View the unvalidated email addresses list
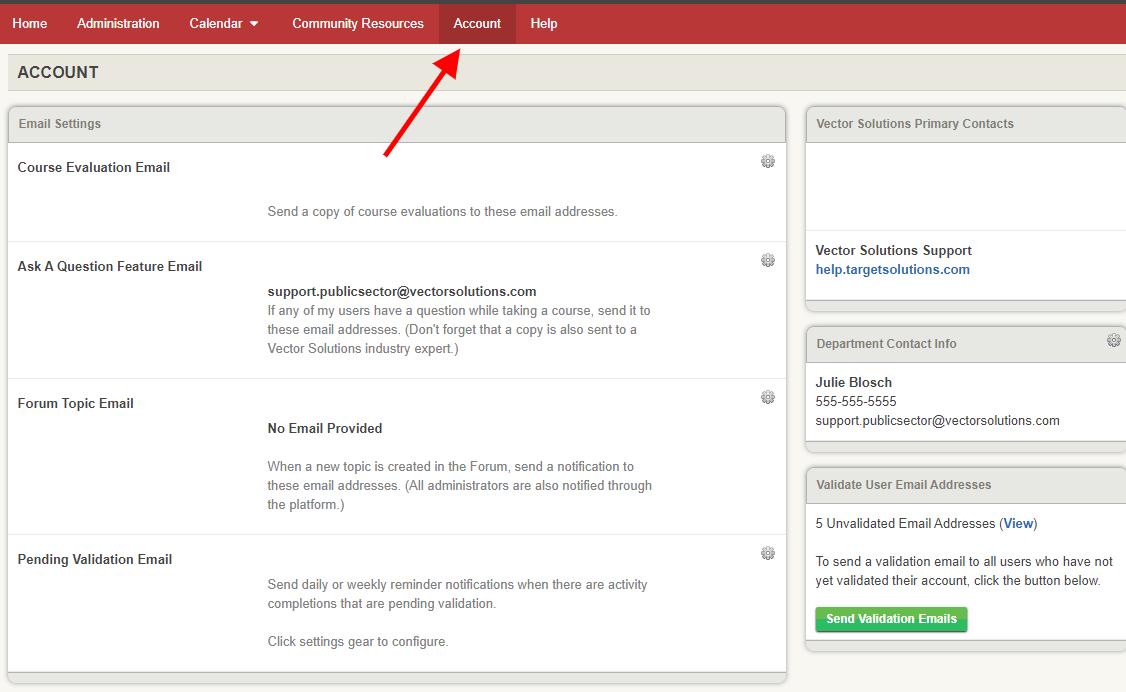This screenshot has height=692, width=1126. pos(1019,523)
